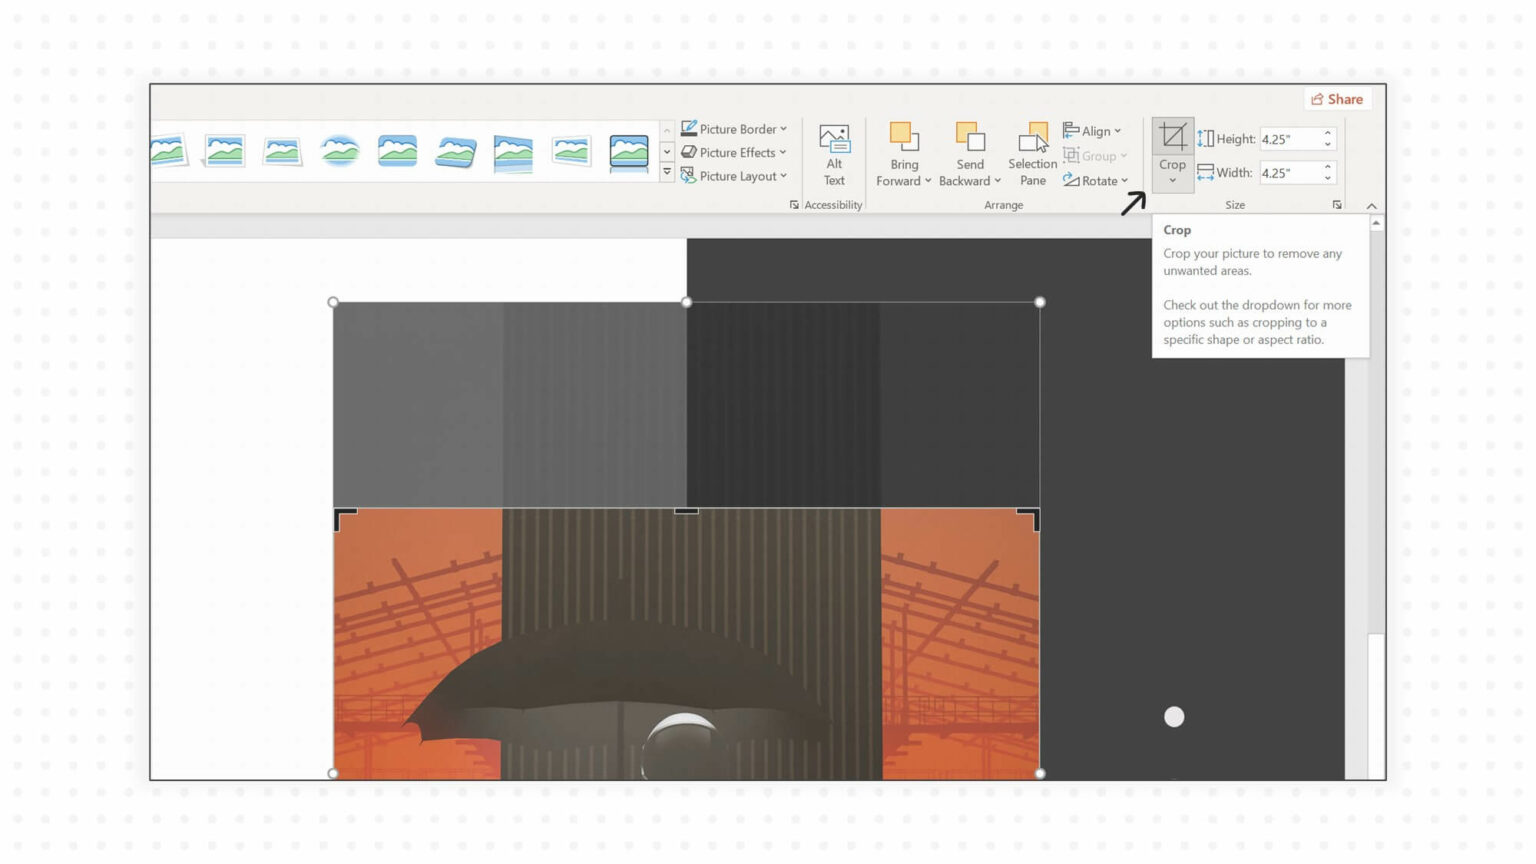This screenshot has height=864, width=1536.
Task: Open the Crop dropdown arrow
Action: pos(1172,178)
